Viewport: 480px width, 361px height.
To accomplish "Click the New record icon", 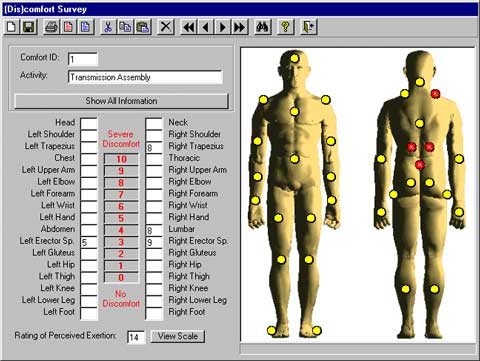I will pyautogui.click(x=12, y=27).
